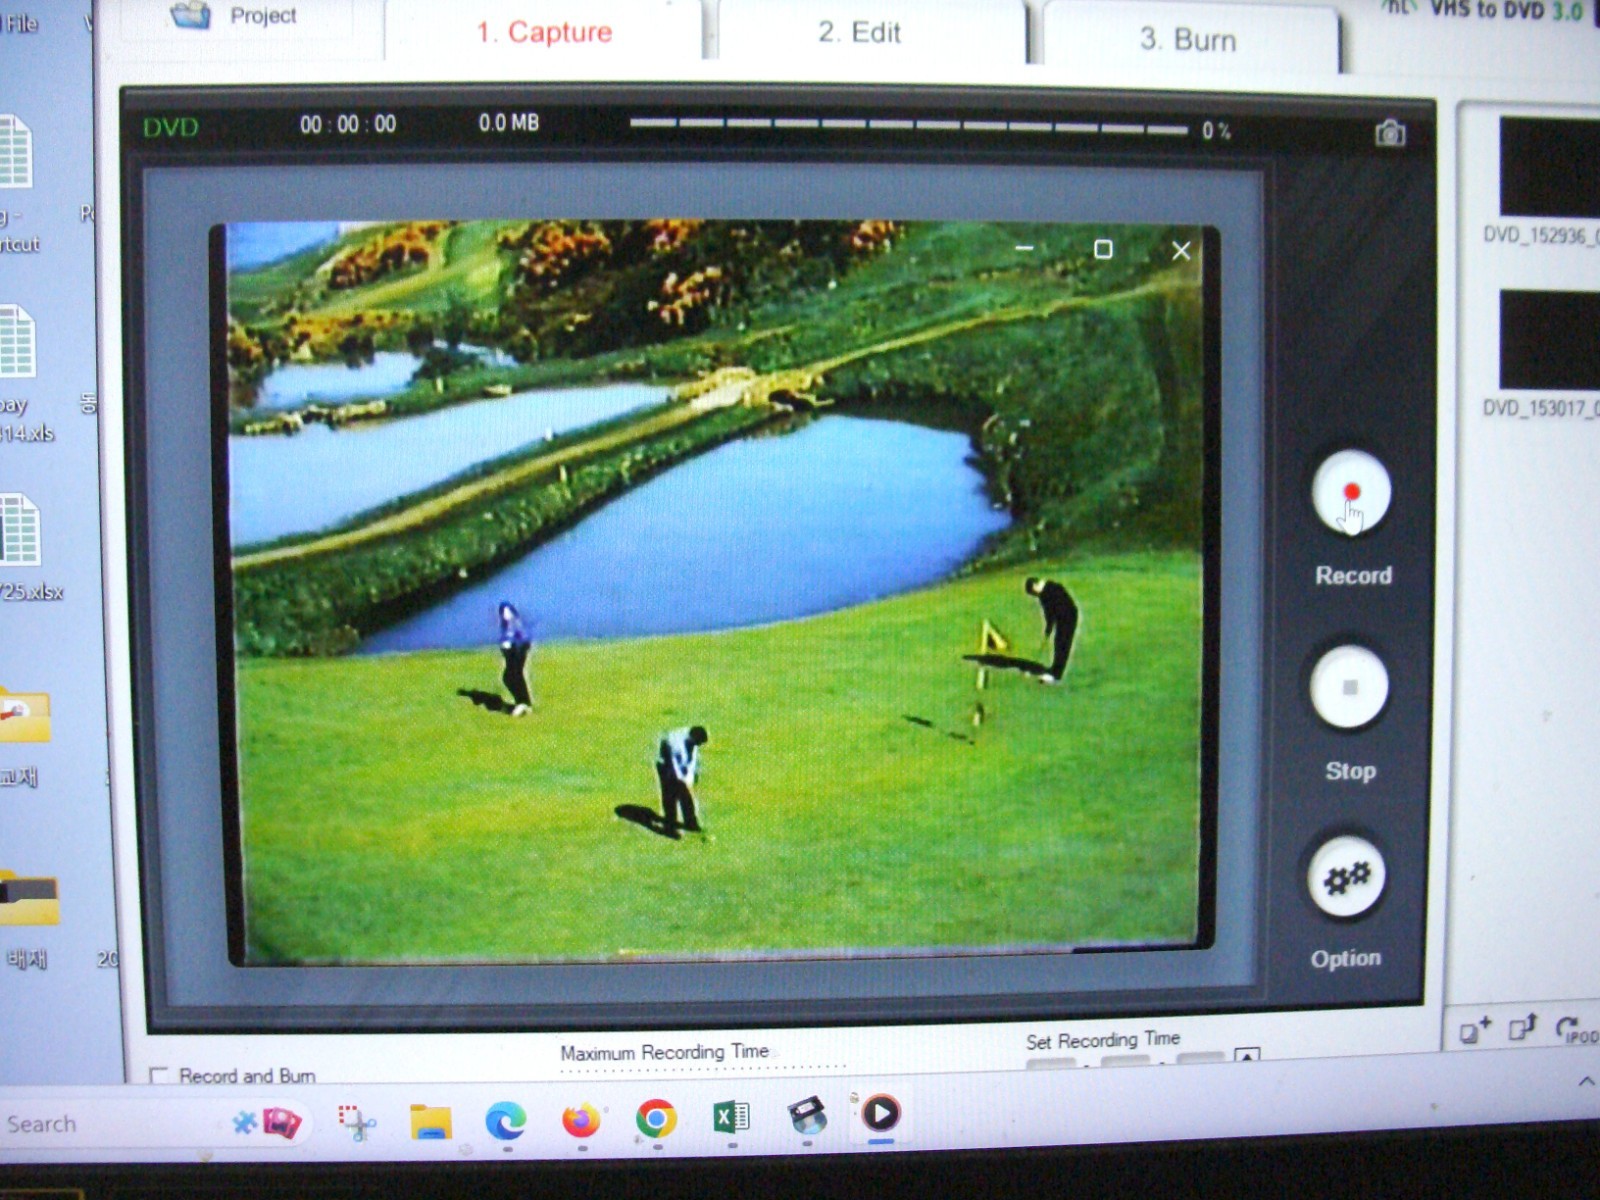Switch to Excel on the taskbar
This screenshot has height=1200, width=1600.
(731, 1116)
